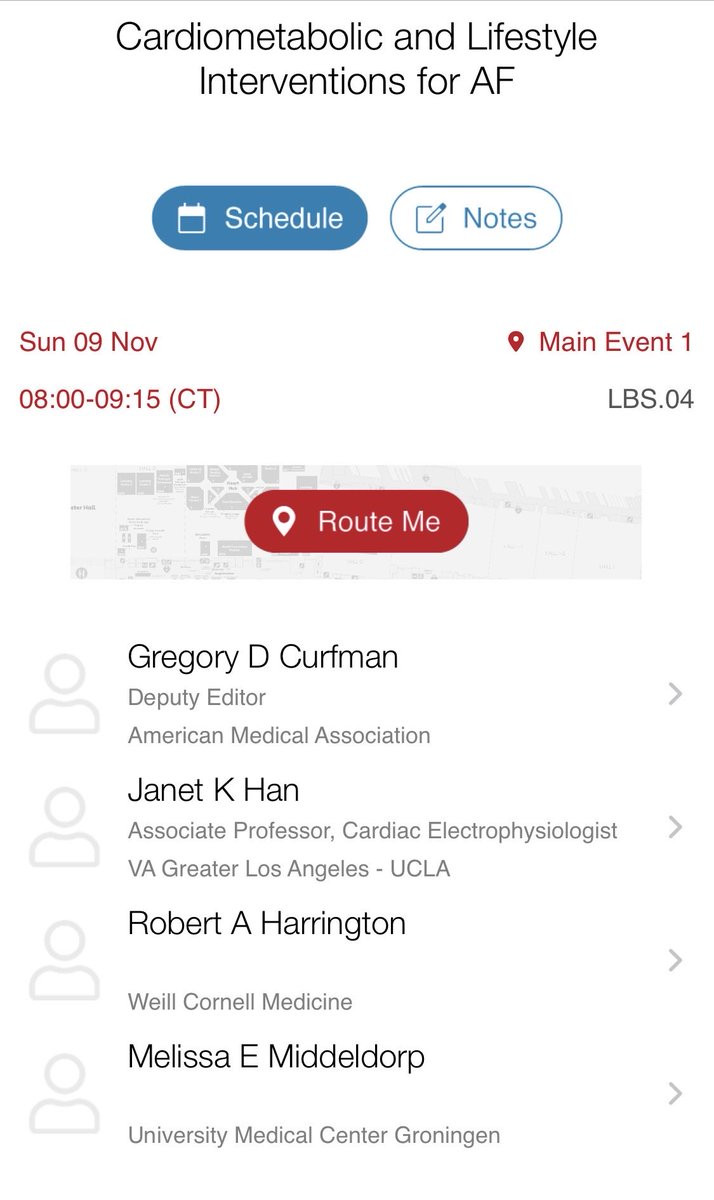Expand Janet K Han's chevron arrow
The image size is (714, 1200).
pos(675,827)
